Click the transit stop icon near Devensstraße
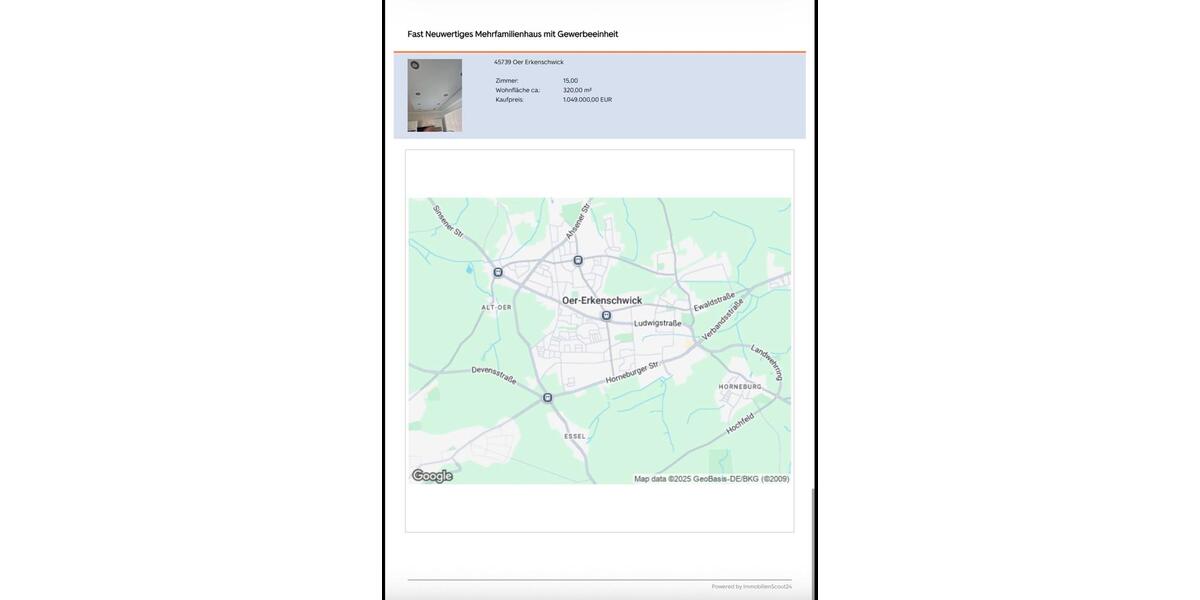Image resolution: width=1200 pixels, height=600 pixels. point(547,398)
